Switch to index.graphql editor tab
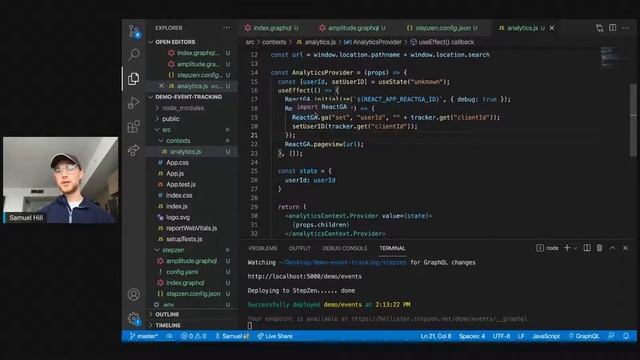The height and width of the screenshot is (360, 640). (x=272, y=28)
